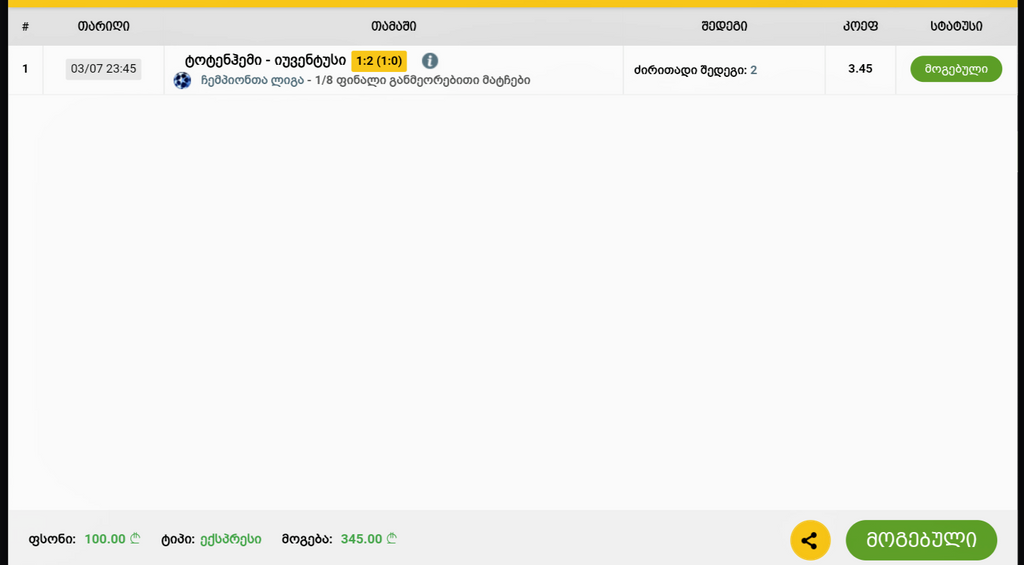
Task: Click the coefficient value 3.45
Action: click(x=860, y=69)
